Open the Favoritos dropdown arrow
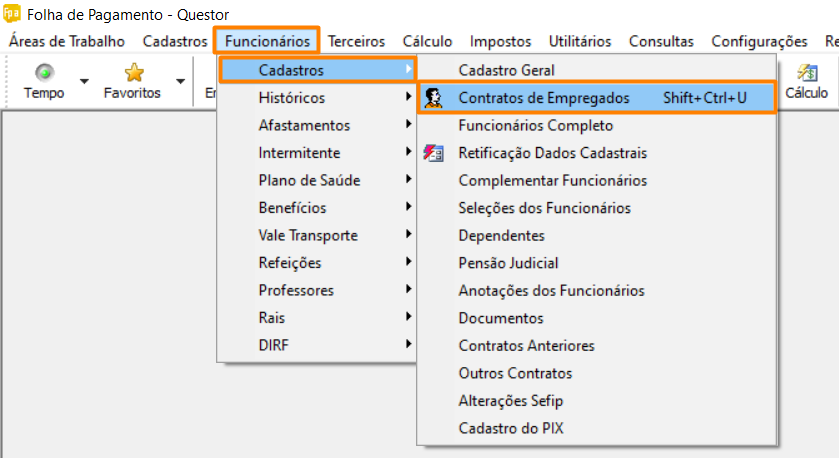This screenshot has height=458, width=839. 180,82
